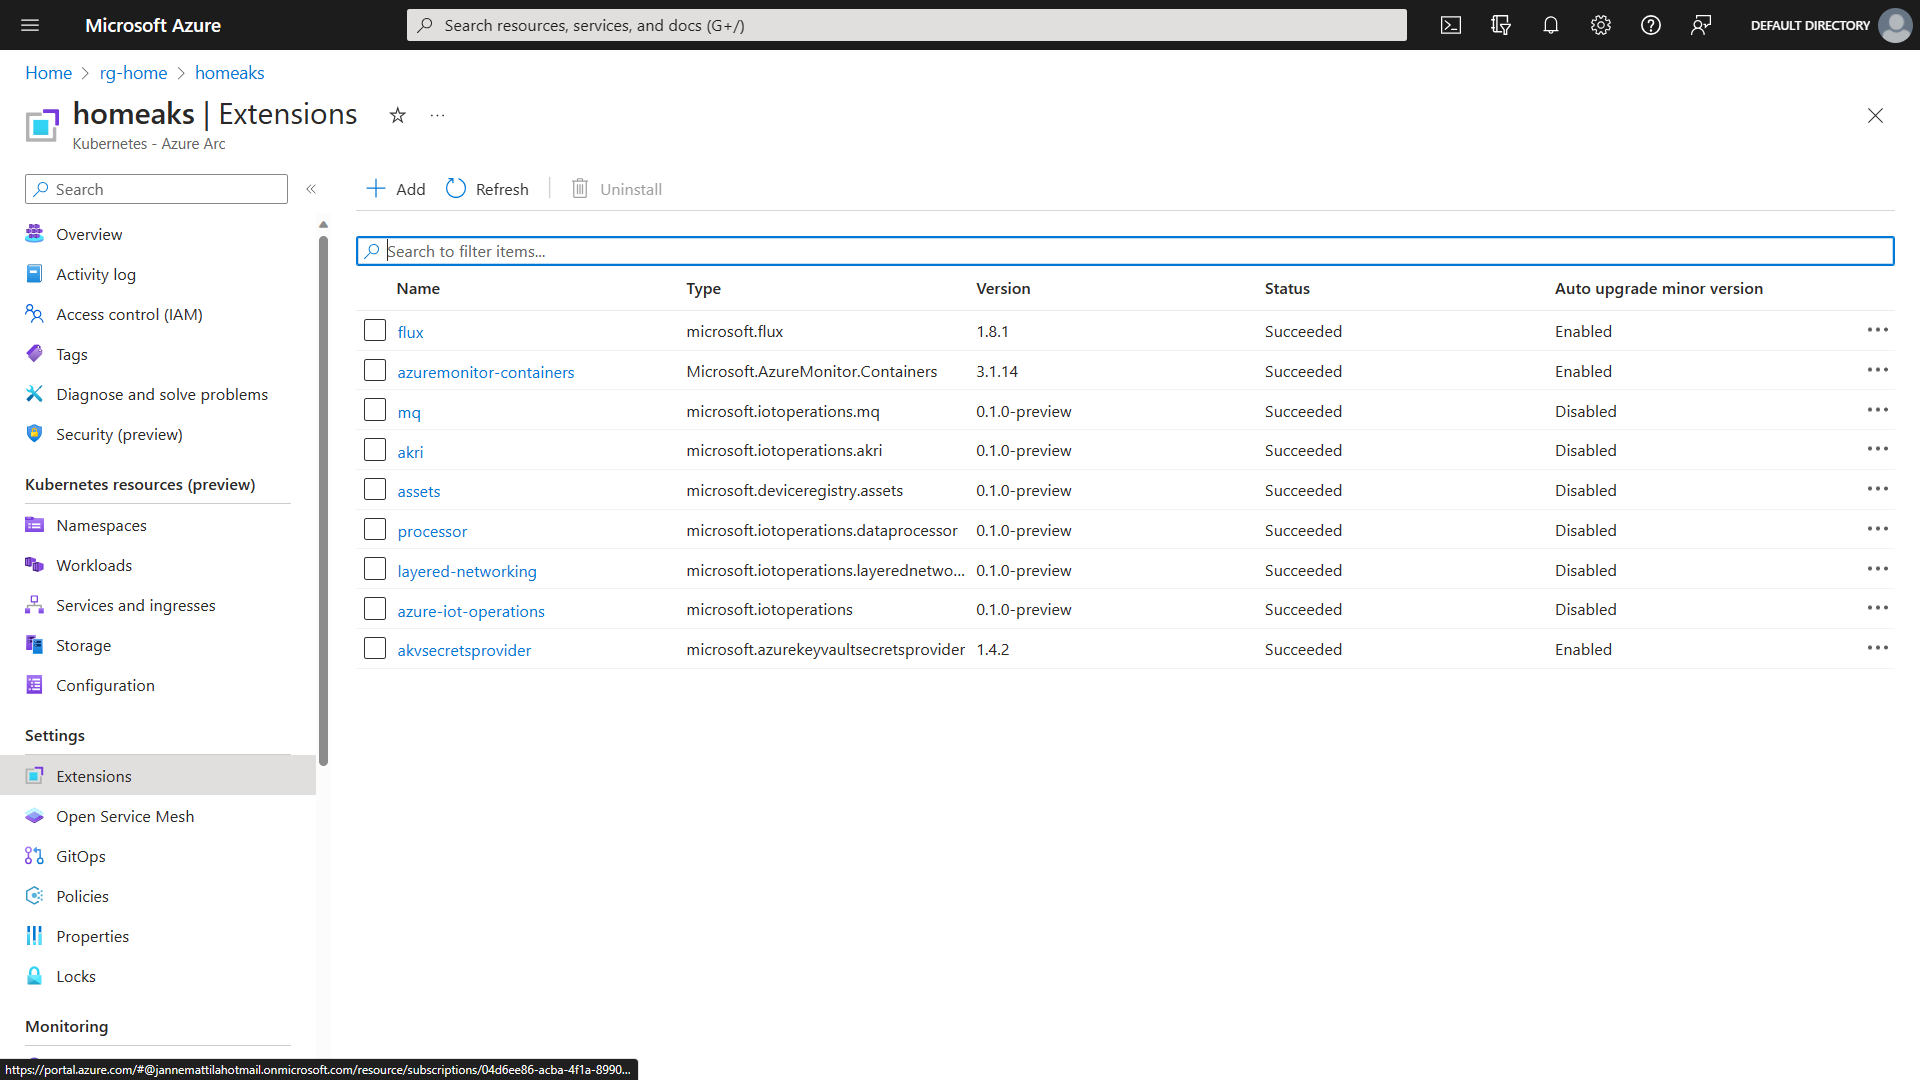Open the Help question mark icon

pyautogui.click(x=1651, y=25)
